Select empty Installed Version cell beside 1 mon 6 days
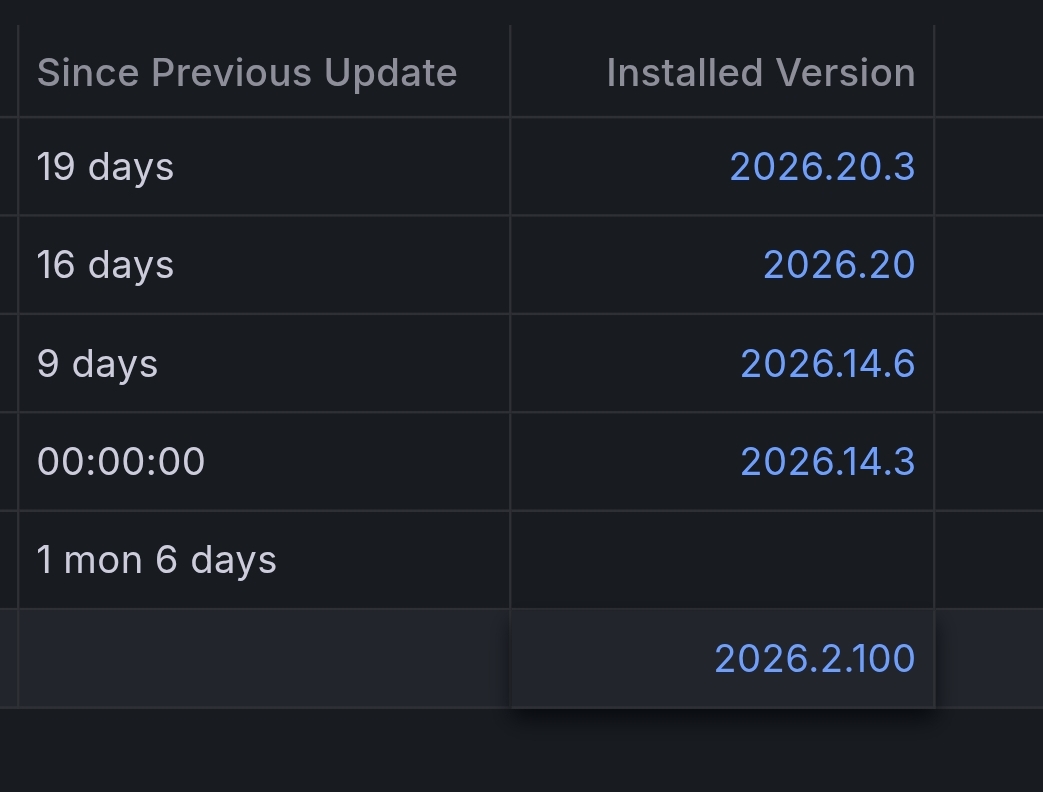The height and width of the screenshot is (792, 1043). pos(722,560)
